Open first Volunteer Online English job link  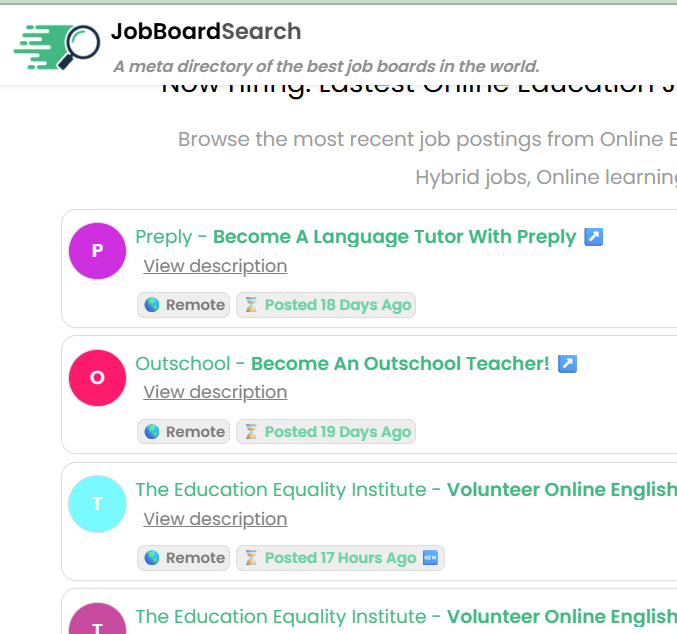[x=560, y=490]
